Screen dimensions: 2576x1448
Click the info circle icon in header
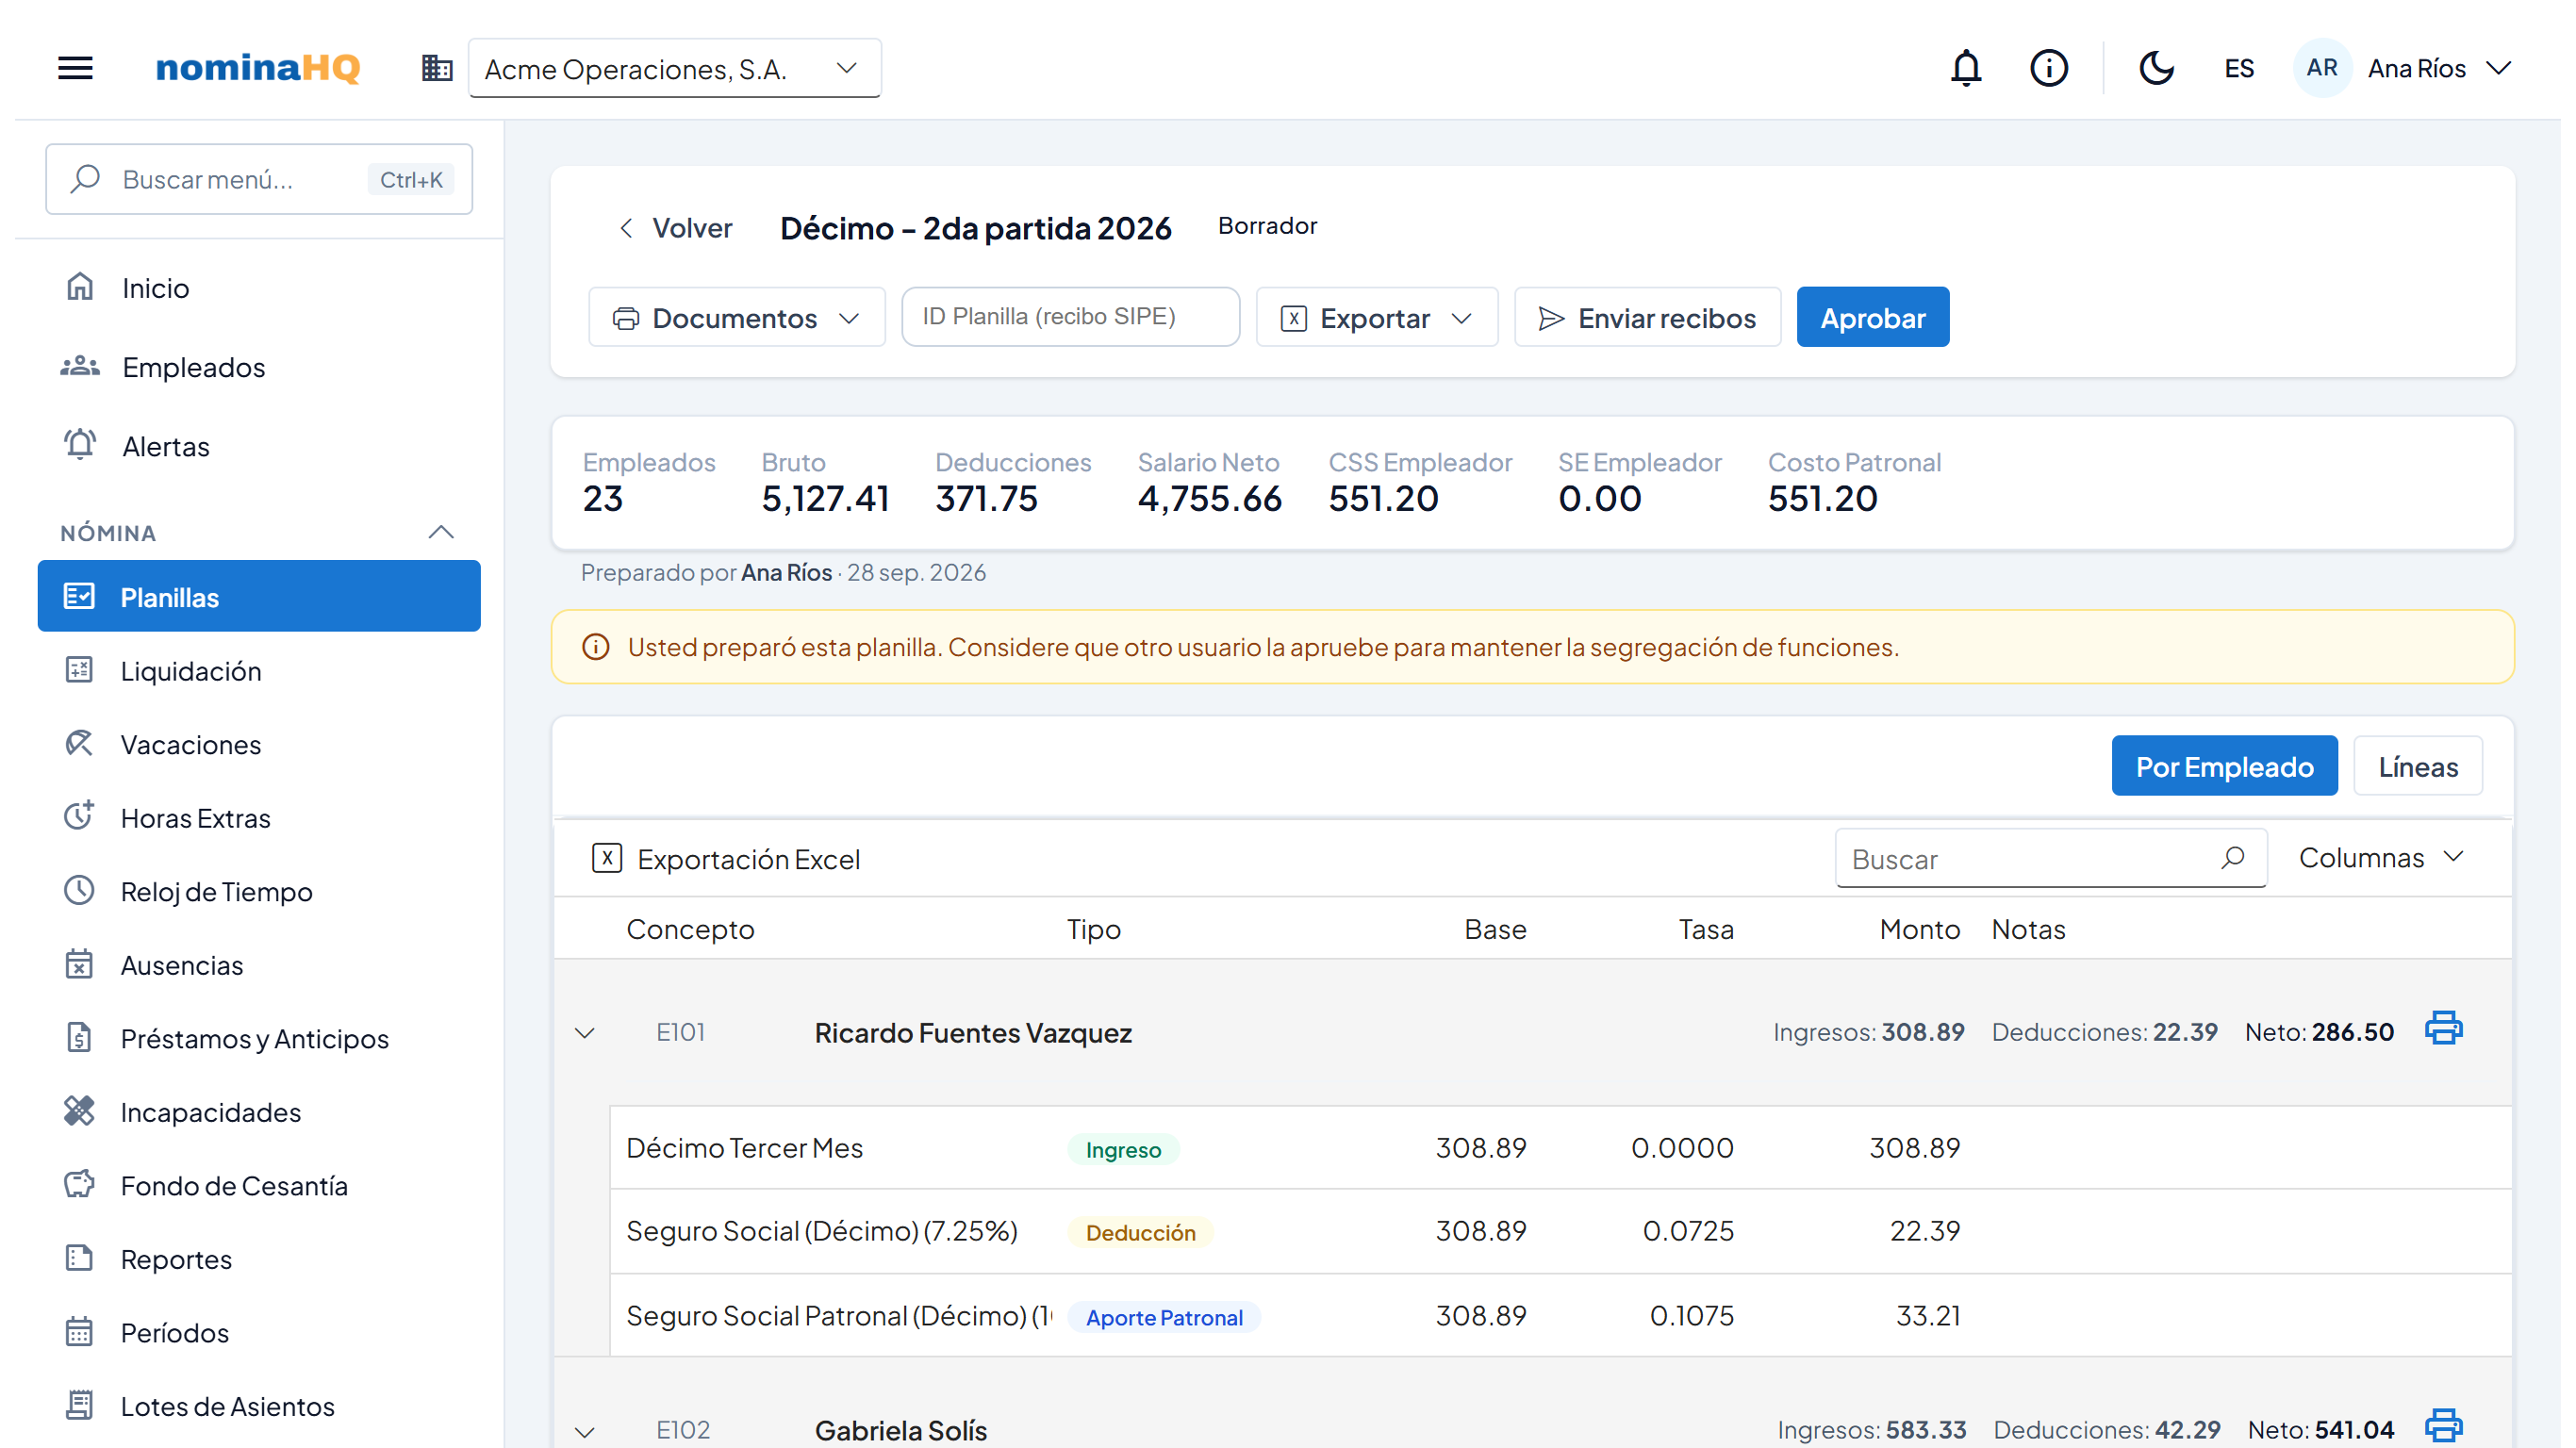click(x=2048, y=68)
